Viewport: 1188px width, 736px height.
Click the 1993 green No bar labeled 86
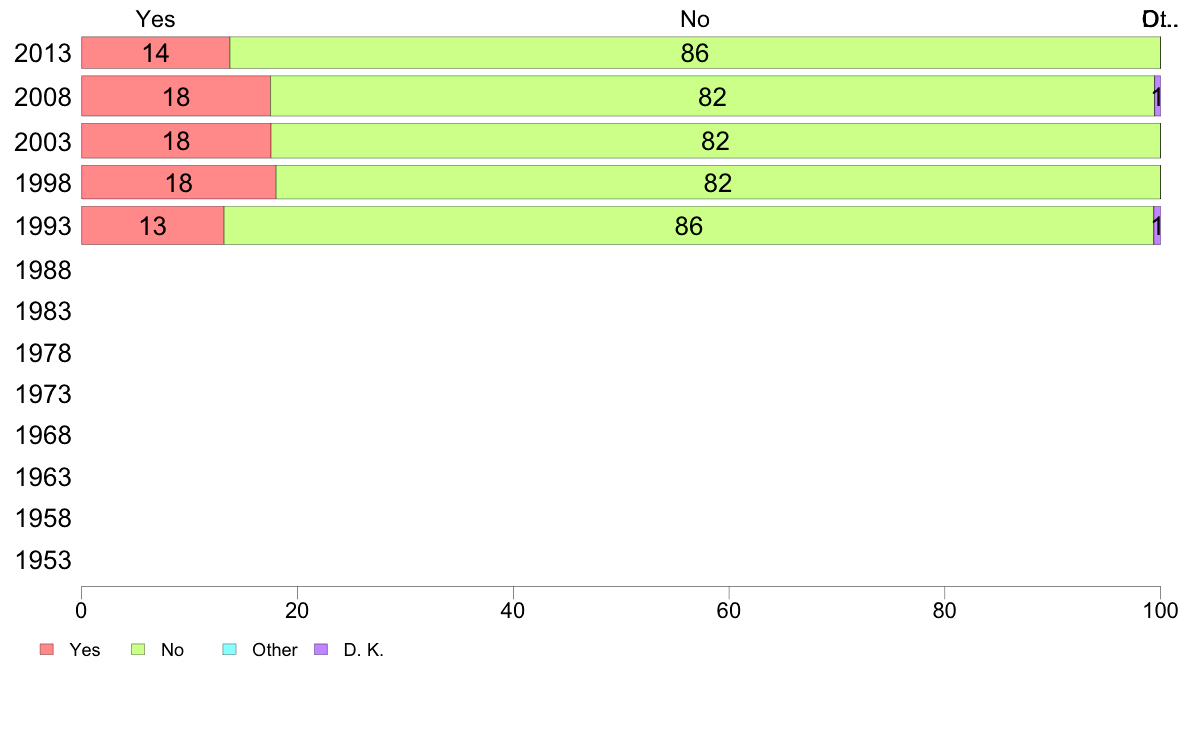pos(688,226)
